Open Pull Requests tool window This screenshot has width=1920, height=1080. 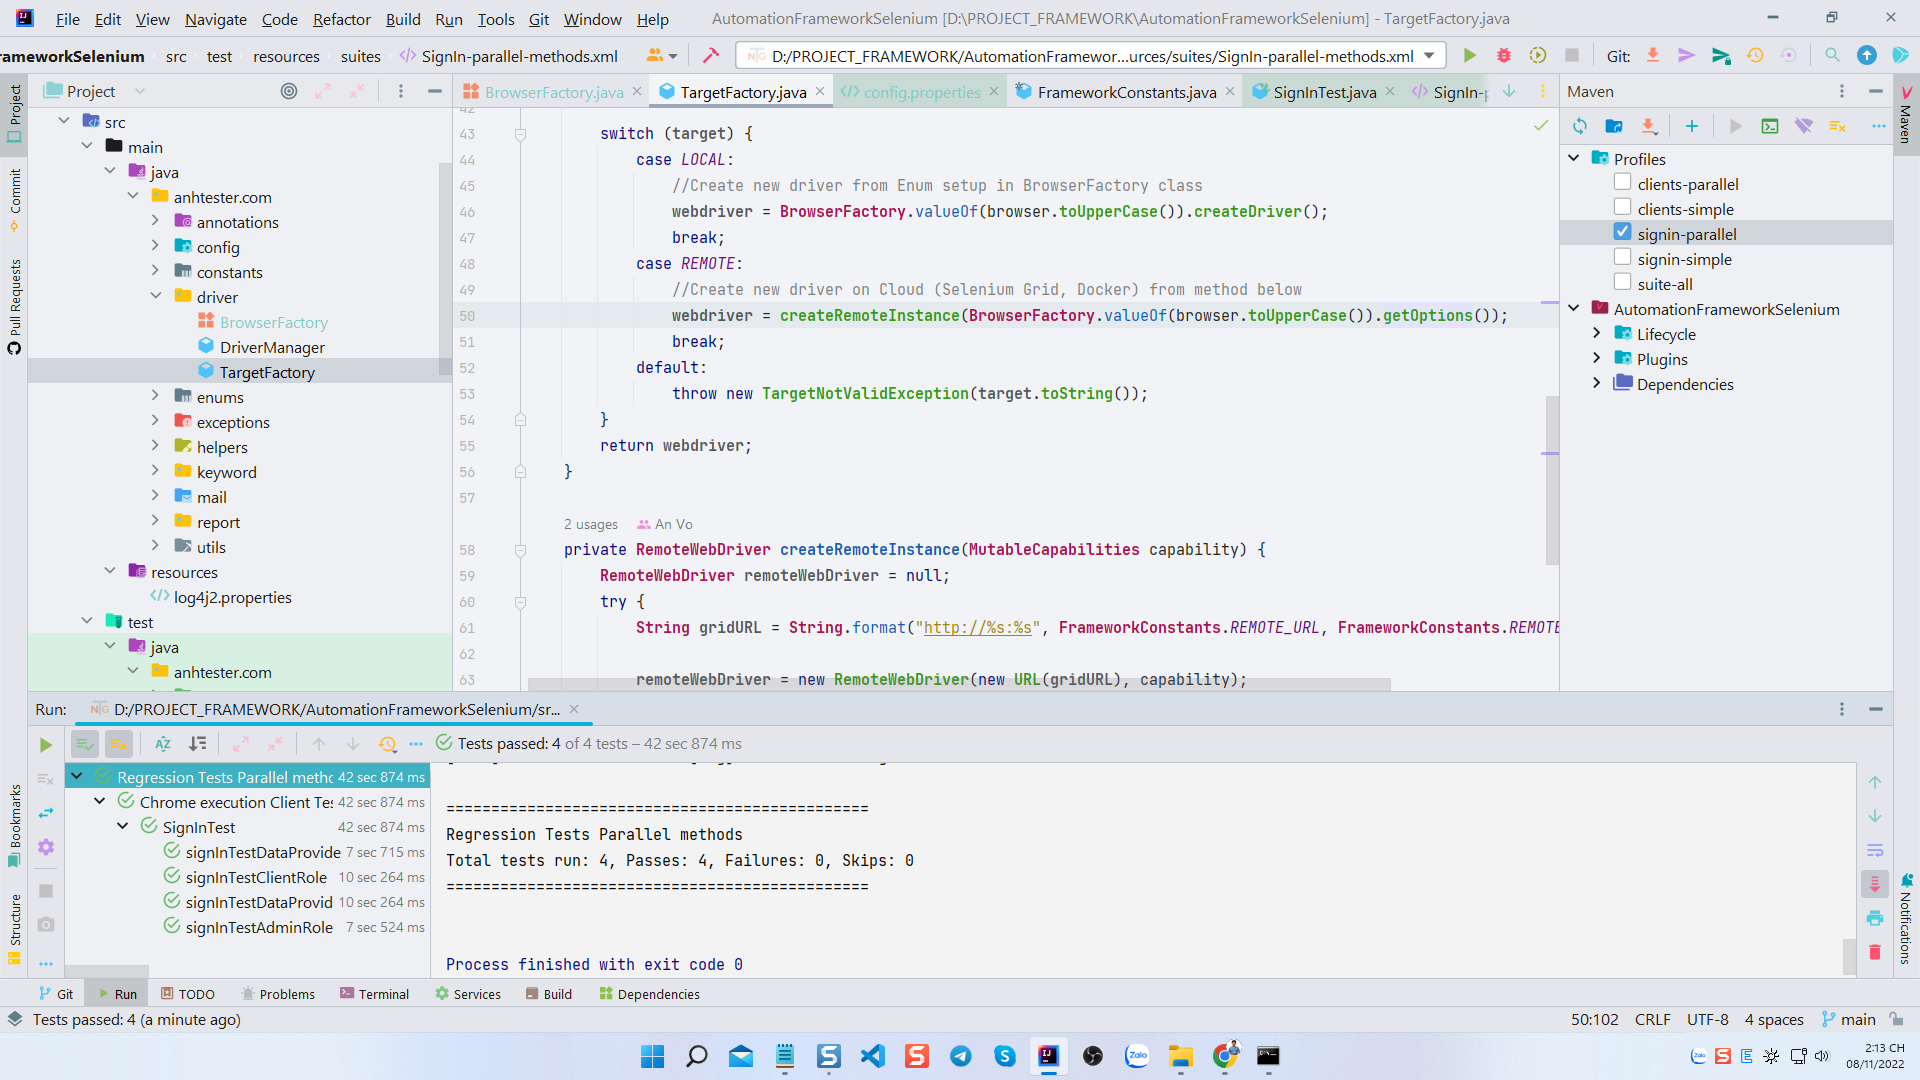[x=14, y=306]
